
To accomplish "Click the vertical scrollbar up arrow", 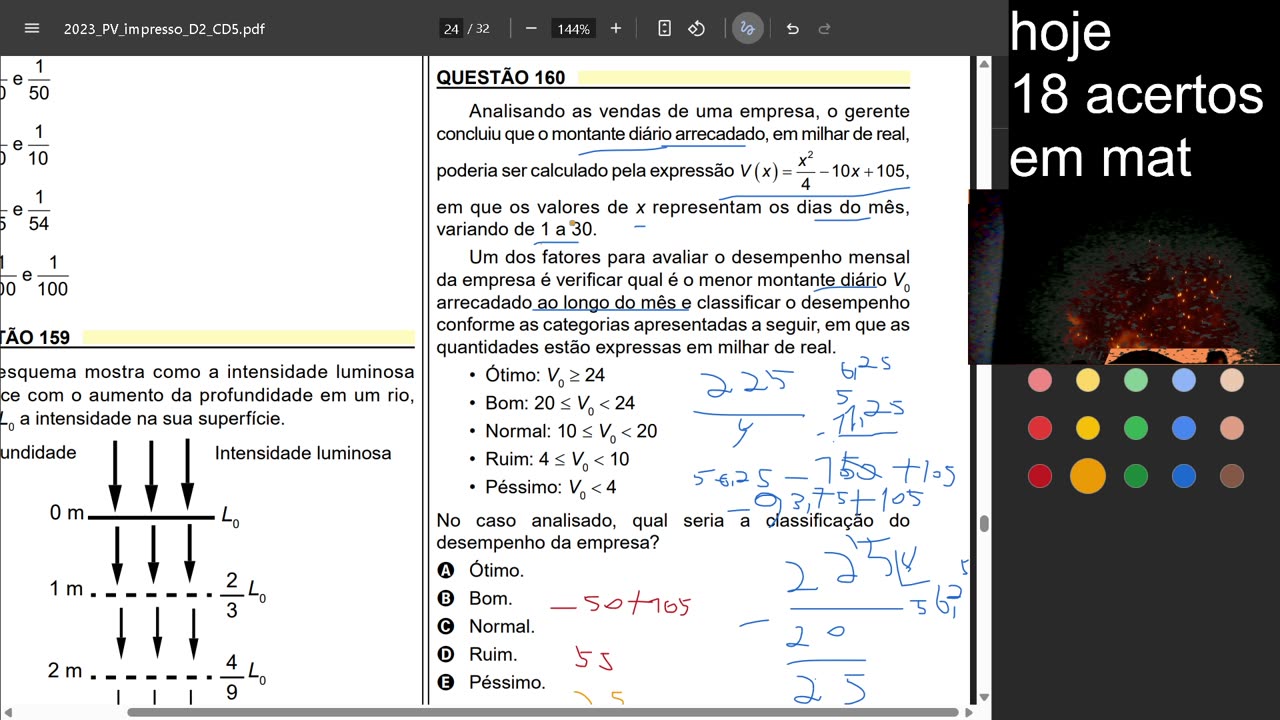I will (x=984, y=63).
